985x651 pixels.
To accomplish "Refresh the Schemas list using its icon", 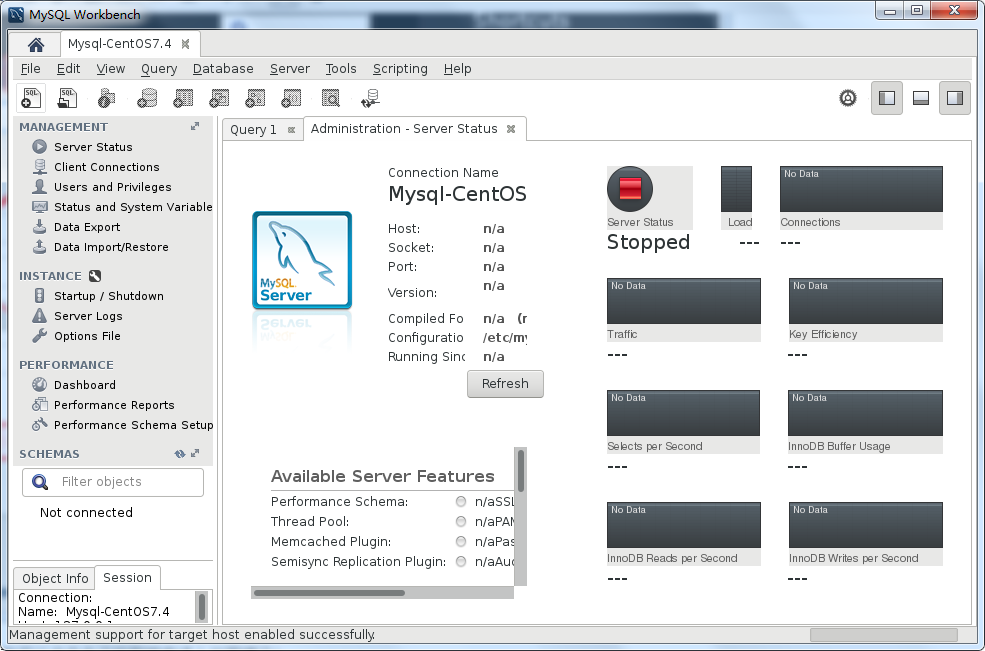I will coord(180,454).
